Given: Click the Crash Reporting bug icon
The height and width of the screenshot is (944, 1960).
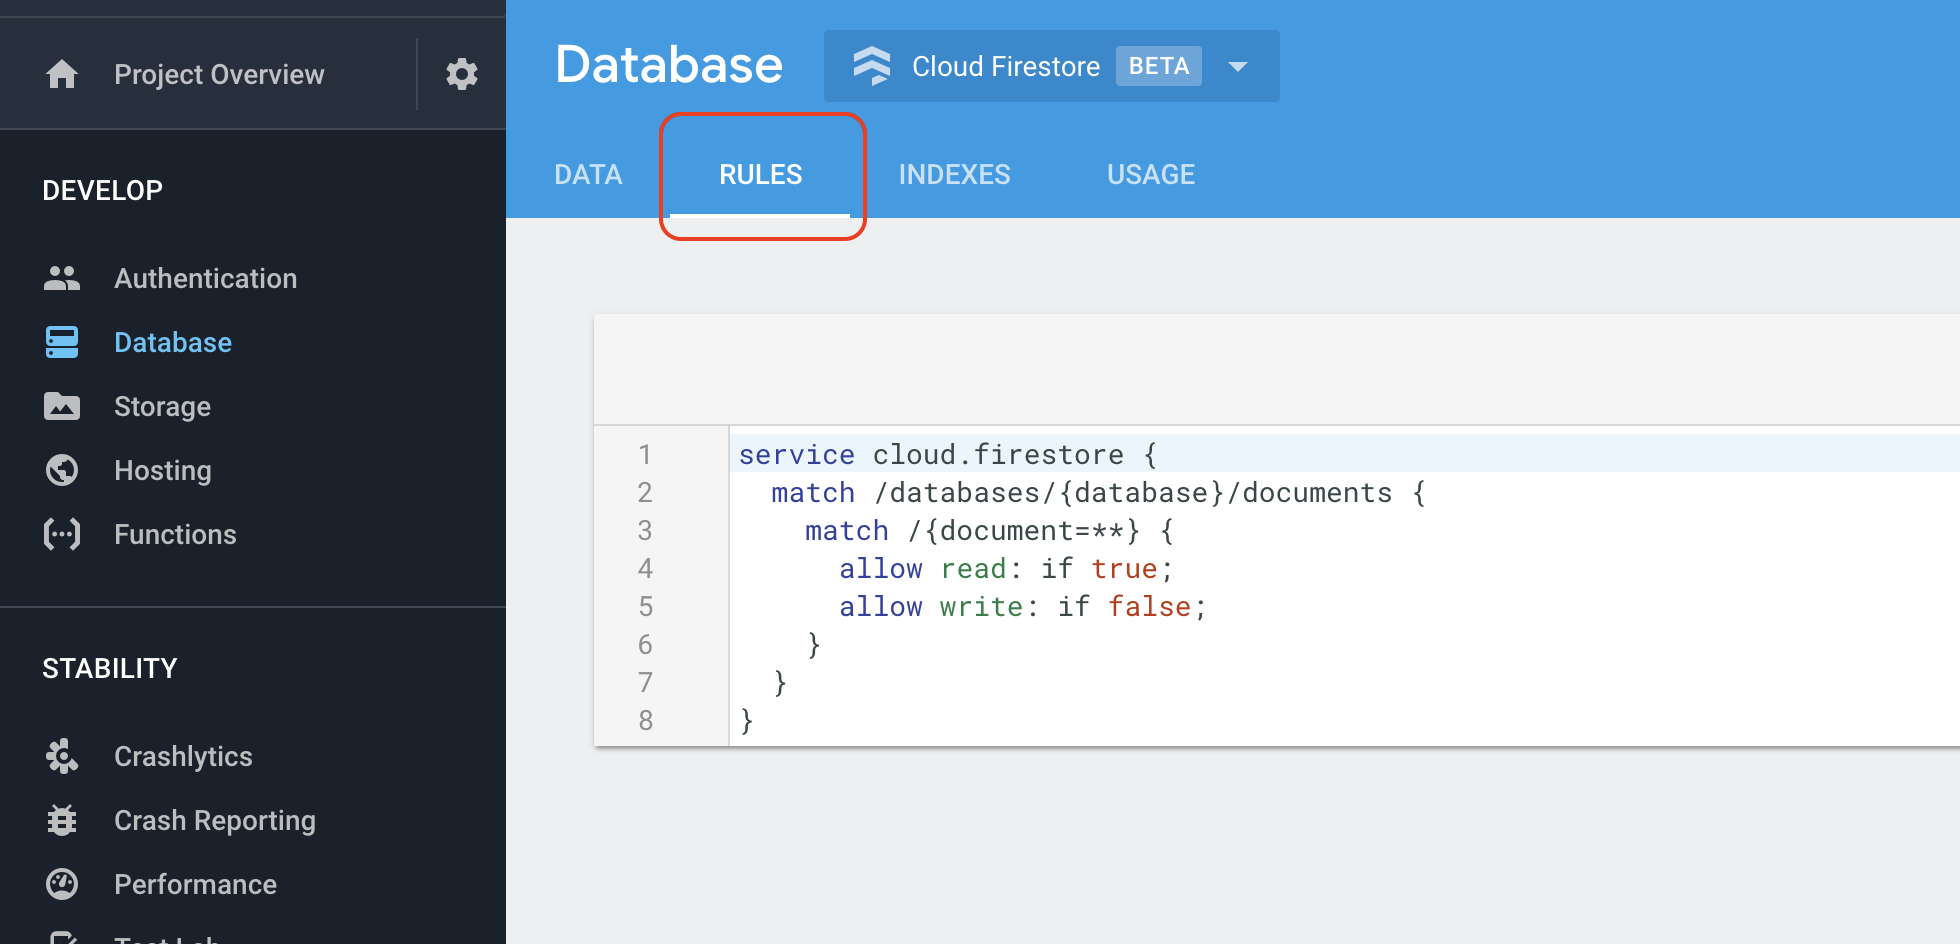Looking at the screenshot, I should point(61,820).
